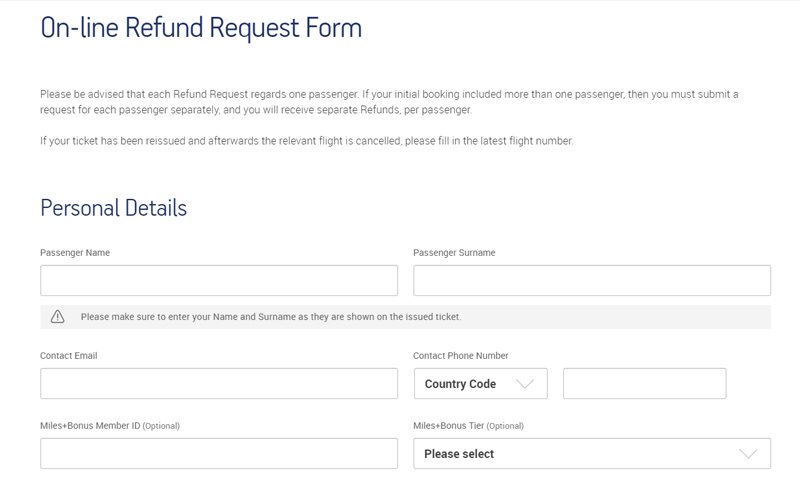Click the 'Passenger Surname' label
800x500 pixels.
[x=454, y=253]
